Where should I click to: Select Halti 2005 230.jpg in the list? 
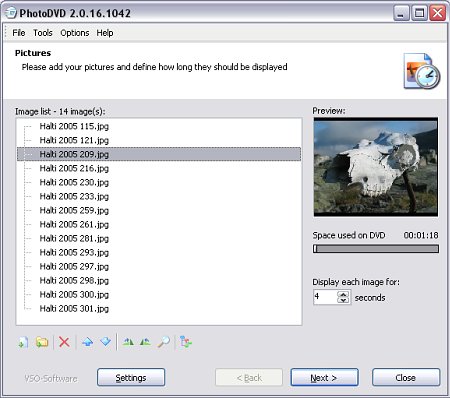click(74, 182)
